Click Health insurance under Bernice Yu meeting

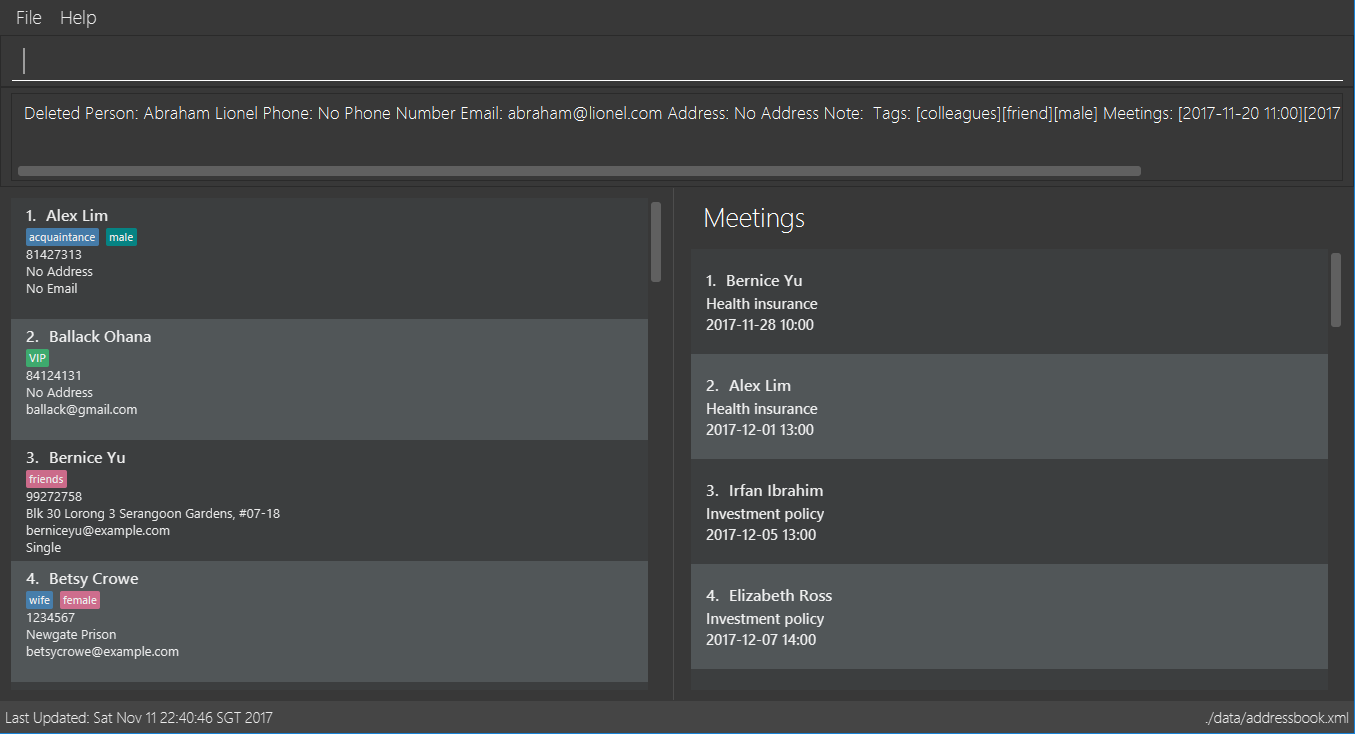[x=762, y=304]
